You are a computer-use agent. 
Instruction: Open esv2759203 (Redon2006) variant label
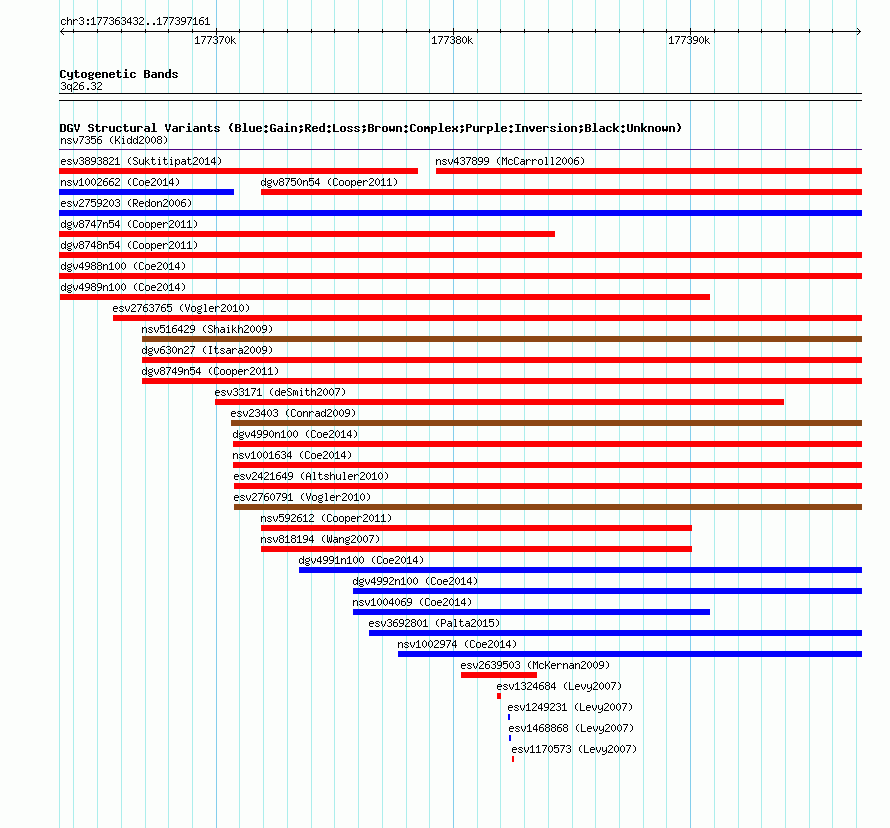(126, 203)
